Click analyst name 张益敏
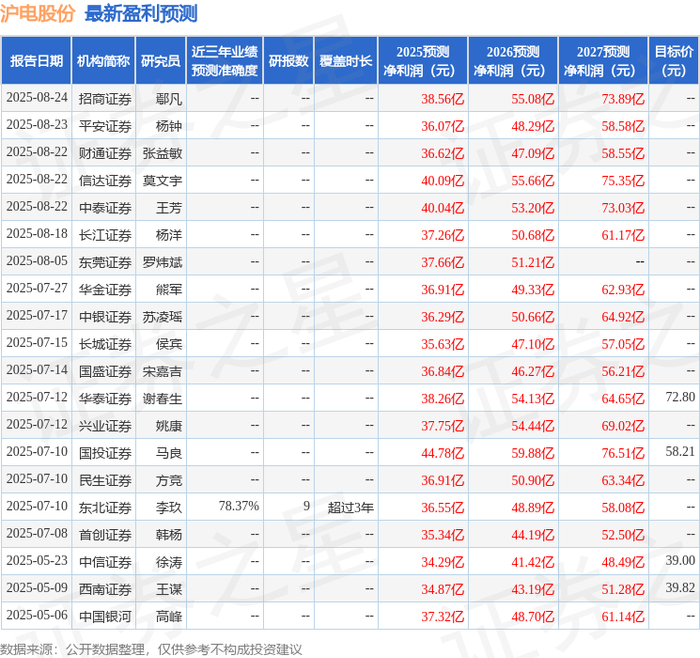The width and height of the screenshot is (700, 658). click(162, 153)
